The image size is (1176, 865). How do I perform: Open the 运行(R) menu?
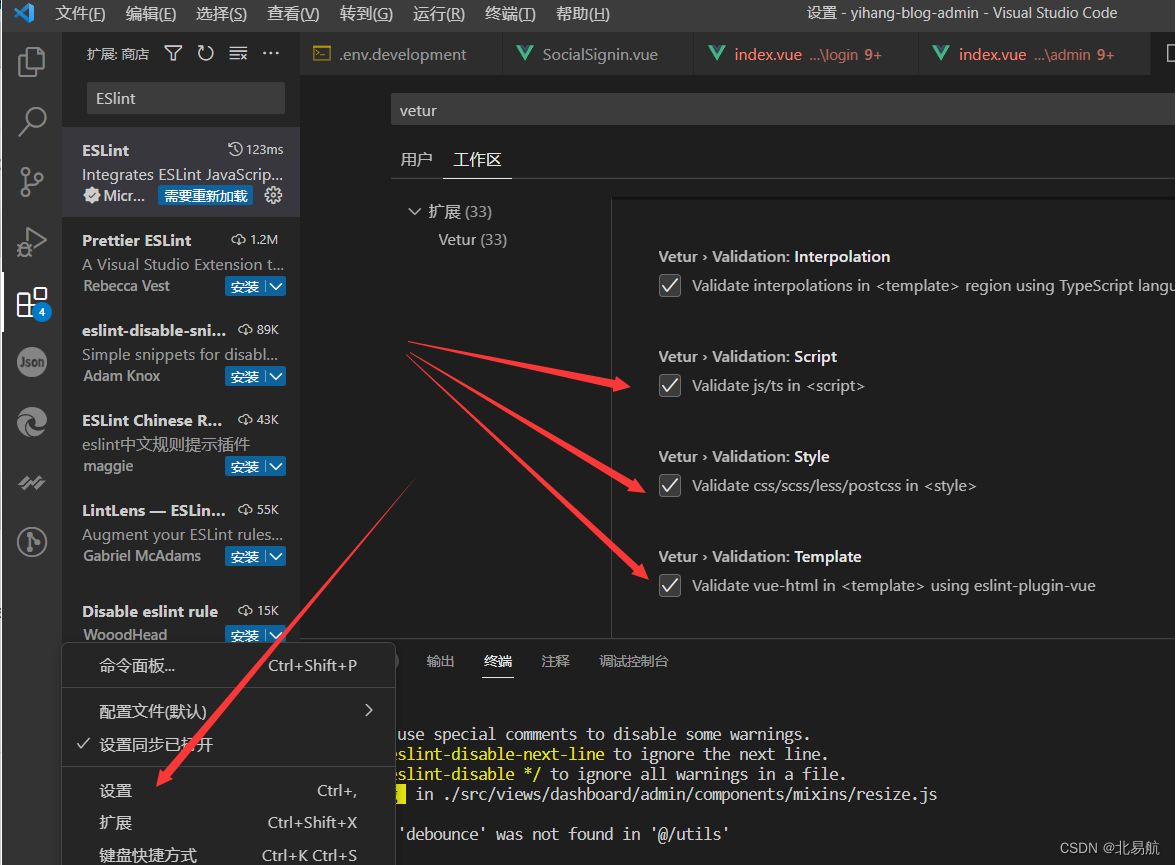pyautogui.click(x=438, y=14)
